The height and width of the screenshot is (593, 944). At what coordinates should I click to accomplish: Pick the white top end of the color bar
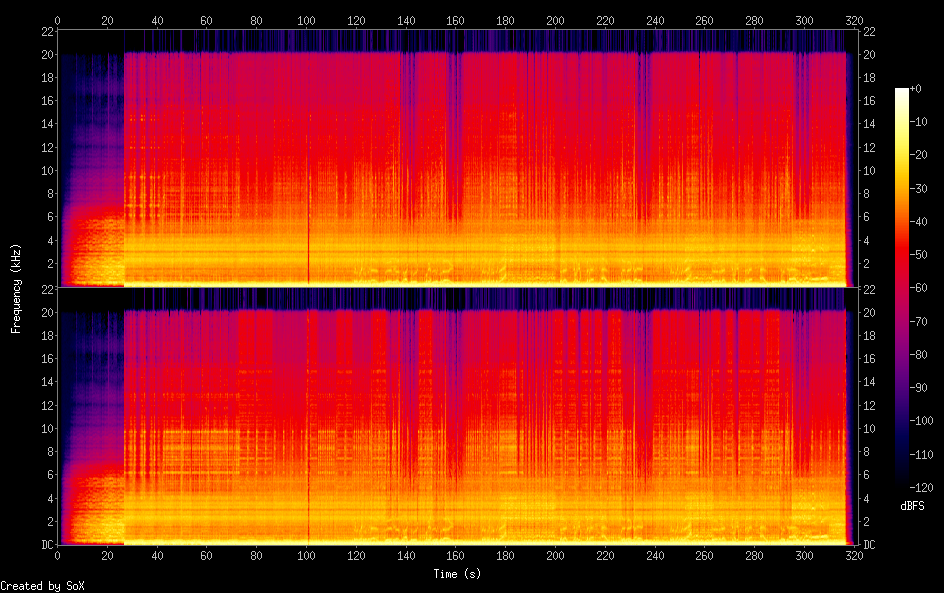(x=902, y=92)
